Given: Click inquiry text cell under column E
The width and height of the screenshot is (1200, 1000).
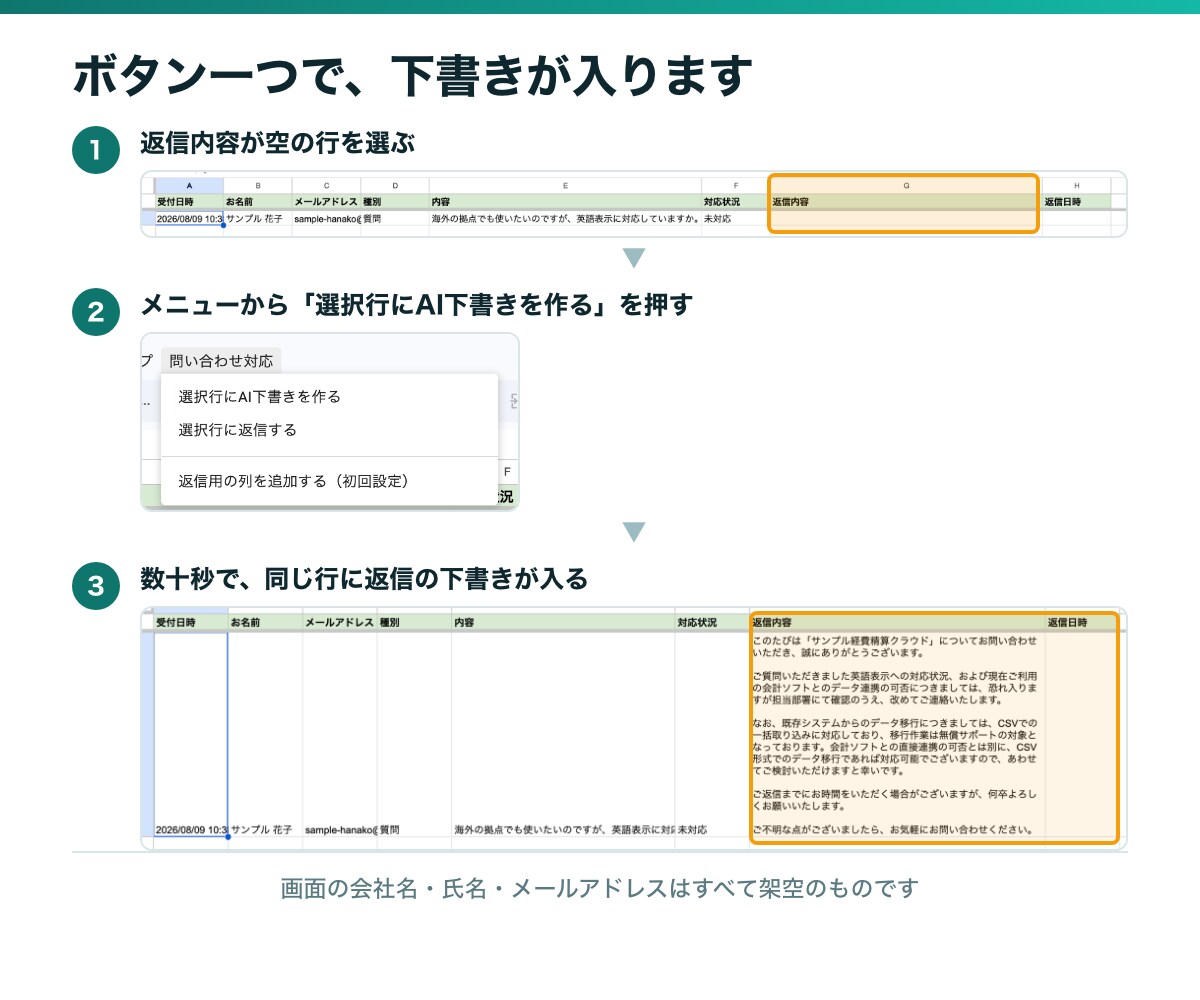Looking at the screenshot, I should 565,218.
